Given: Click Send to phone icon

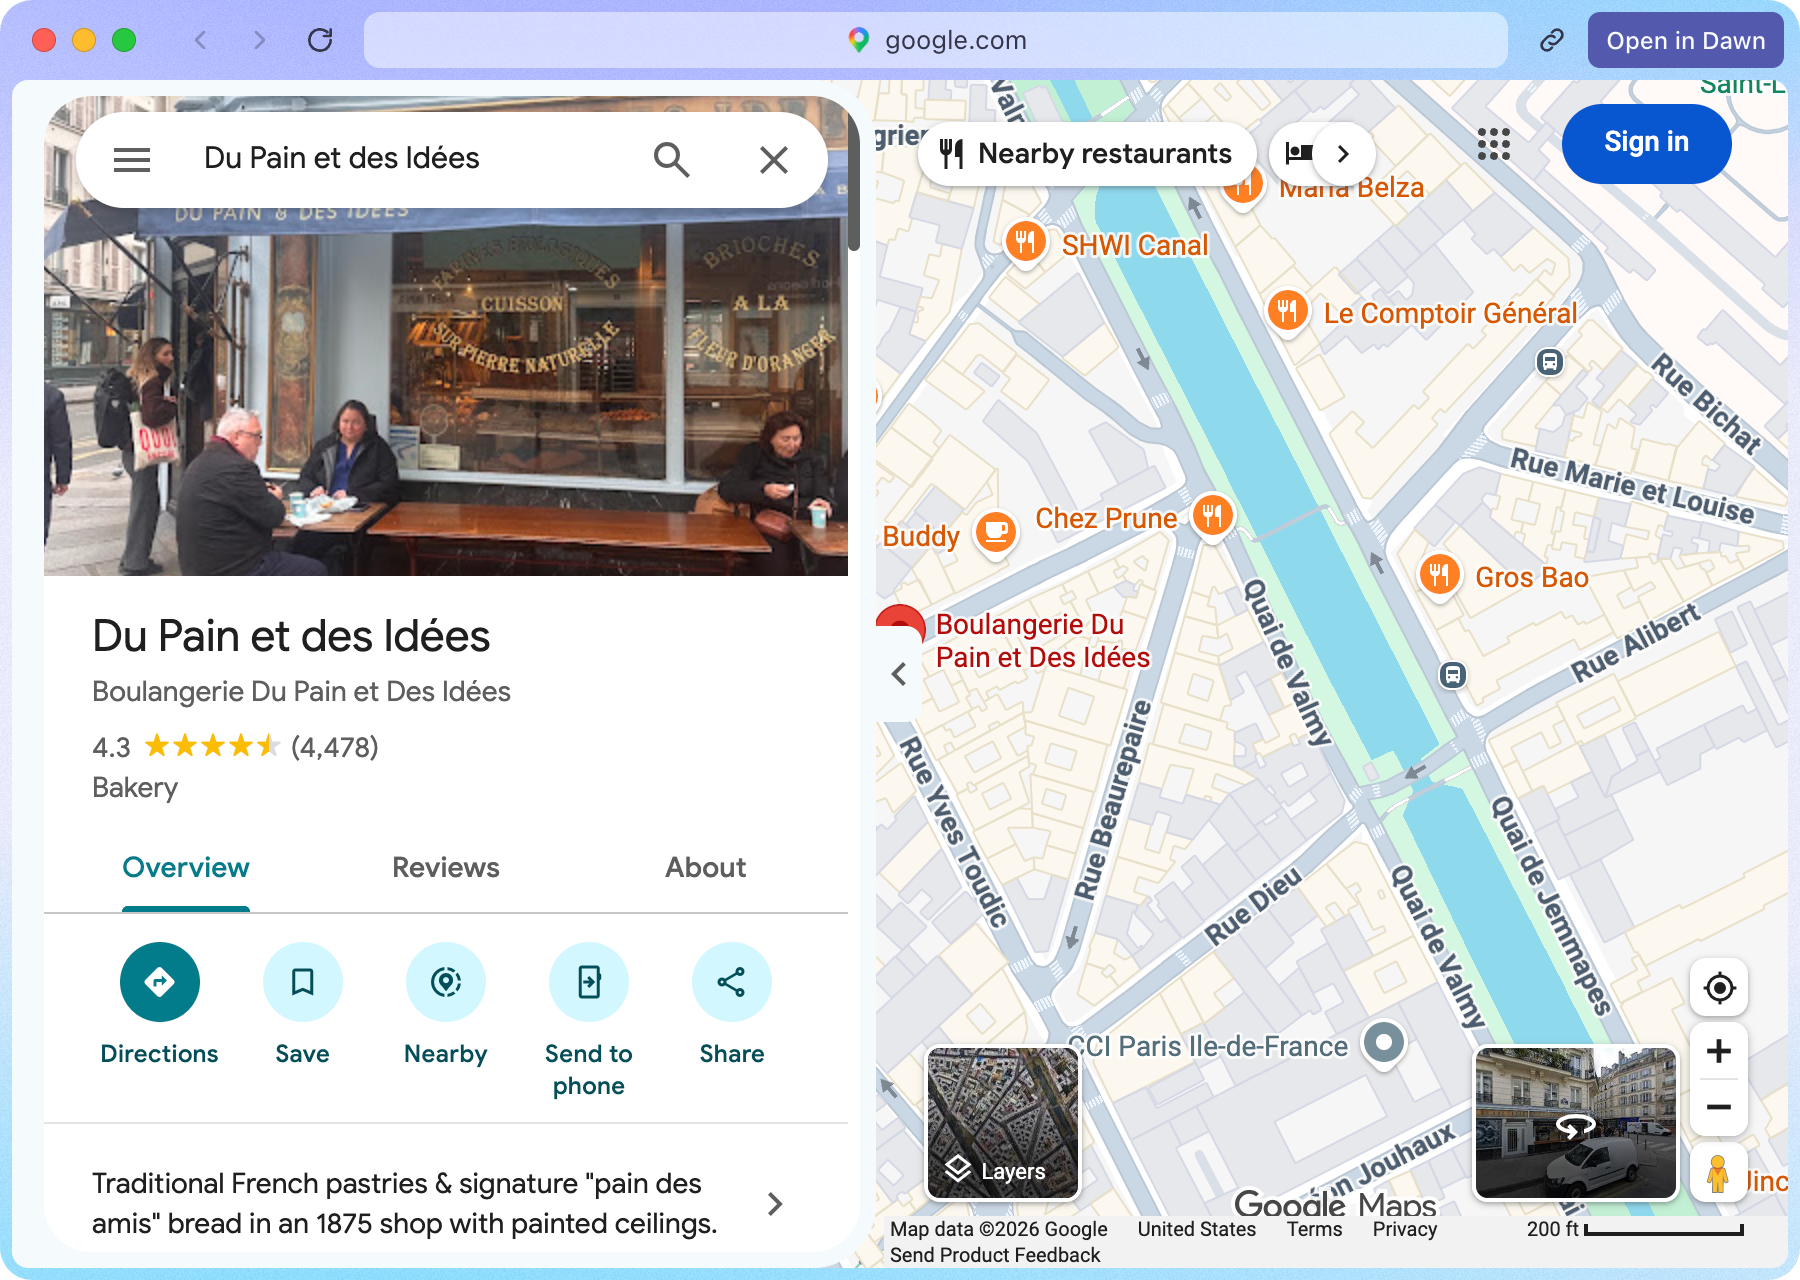Looking at the screenshot, I should (589, 982).
